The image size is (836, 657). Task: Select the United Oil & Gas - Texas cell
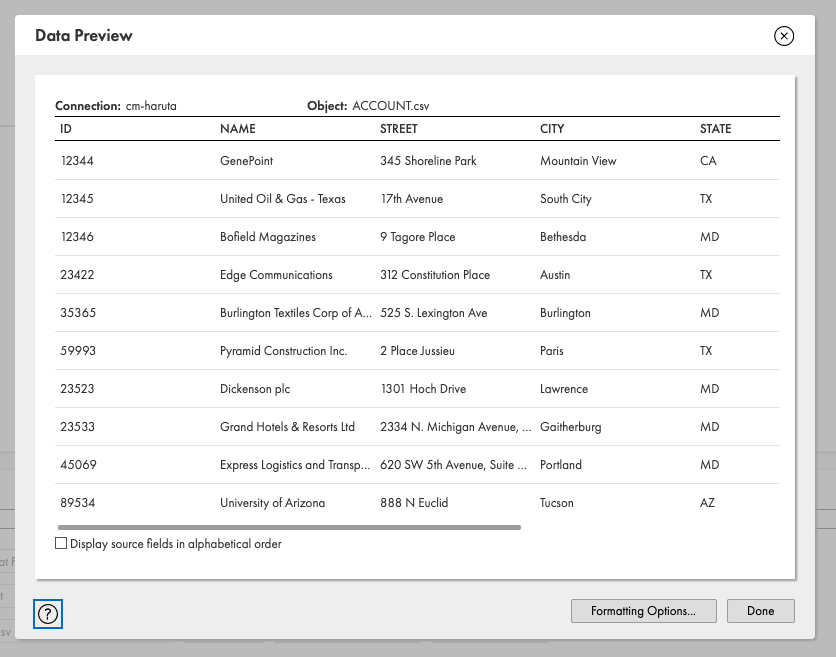pos(283,199)
